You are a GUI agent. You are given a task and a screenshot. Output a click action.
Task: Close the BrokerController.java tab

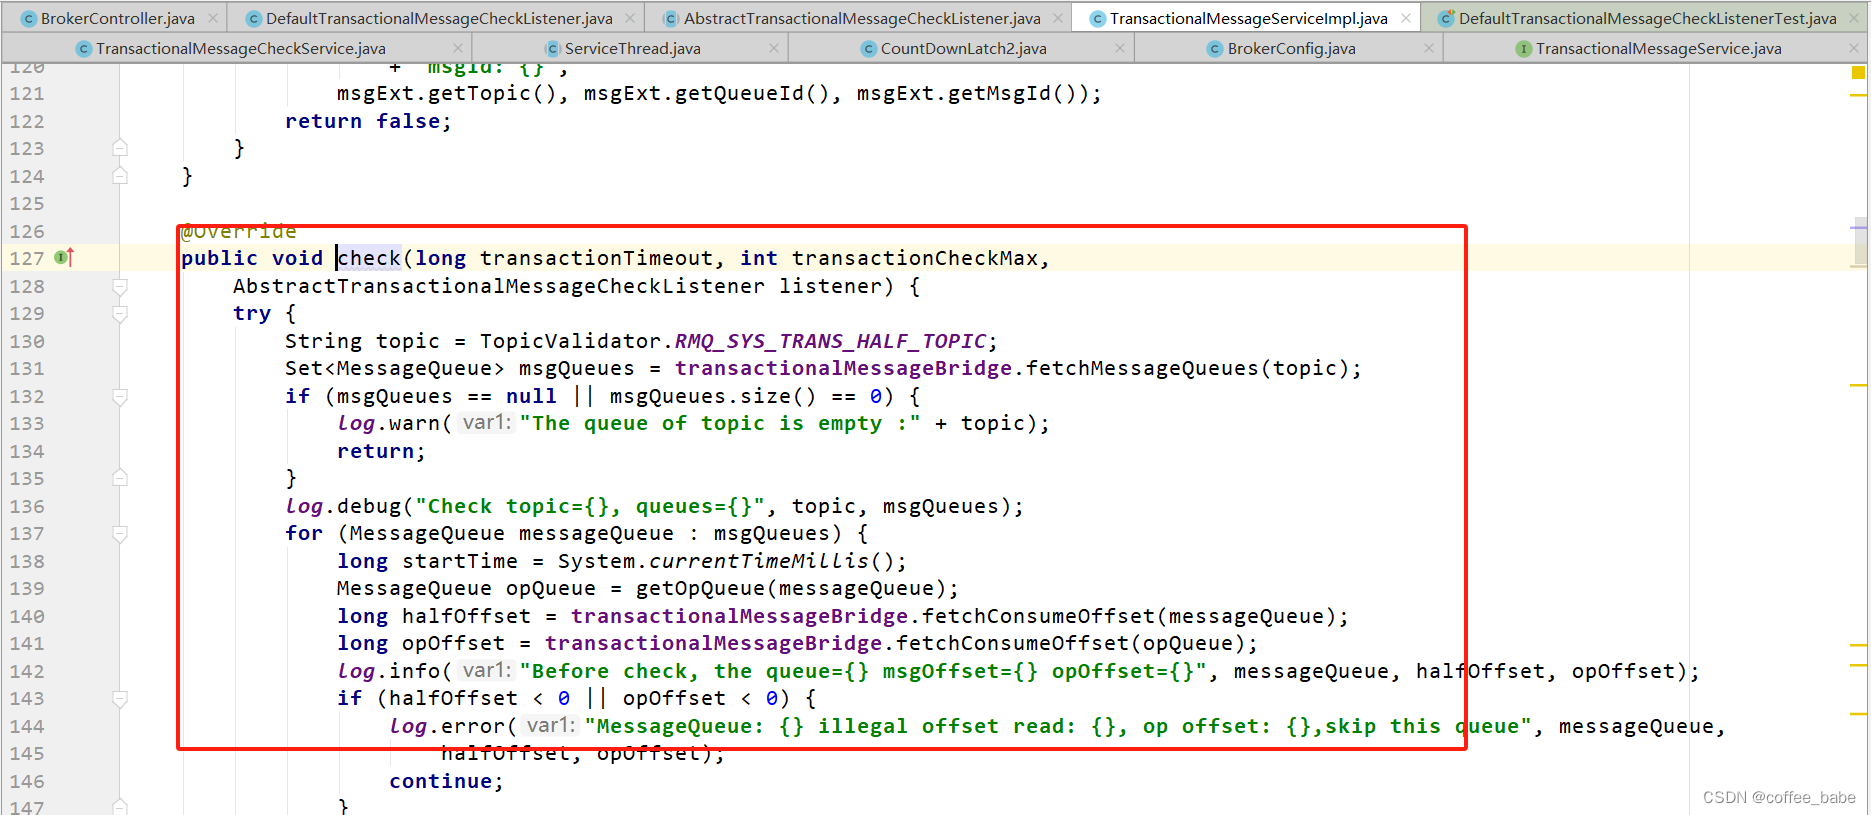[x=213, y=18]
